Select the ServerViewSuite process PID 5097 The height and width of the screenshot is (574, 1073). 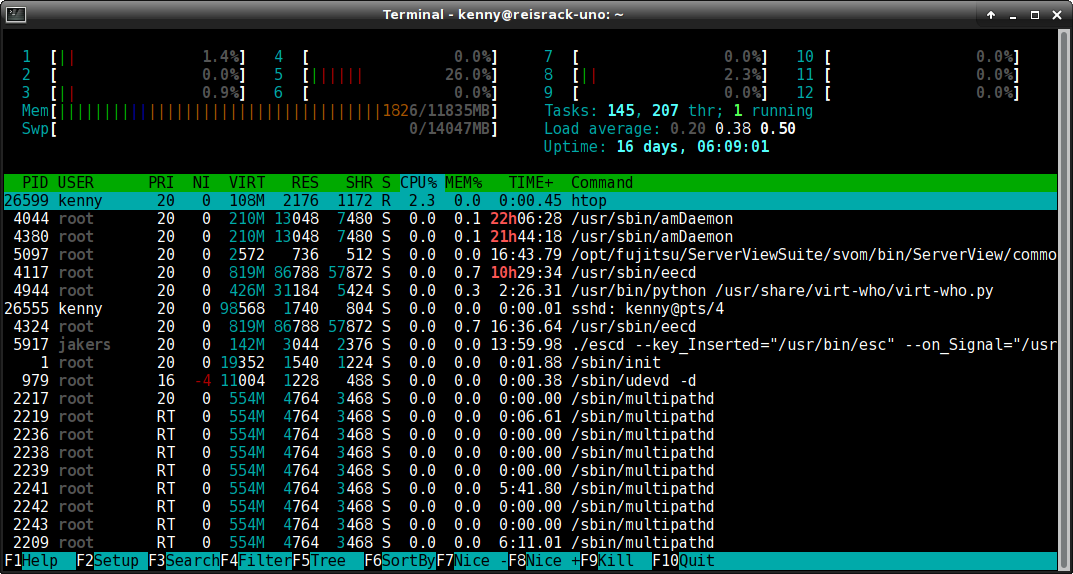(x=530, y=255)
